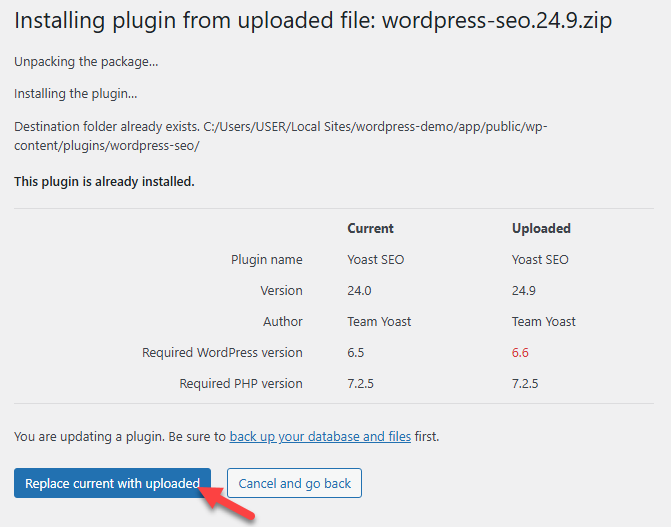Click the Required PHP version label

[x=241, y=384]
